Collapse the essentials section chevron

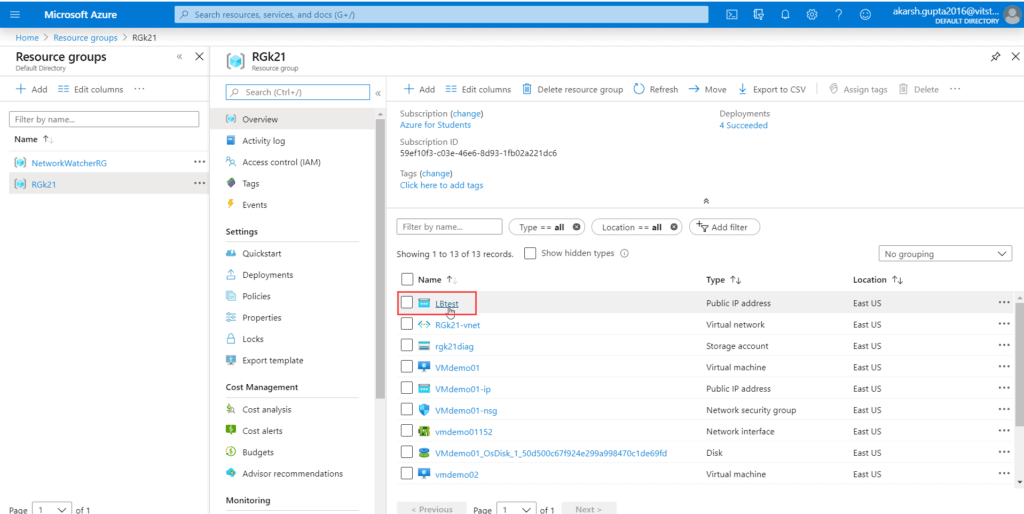(706, 201)
